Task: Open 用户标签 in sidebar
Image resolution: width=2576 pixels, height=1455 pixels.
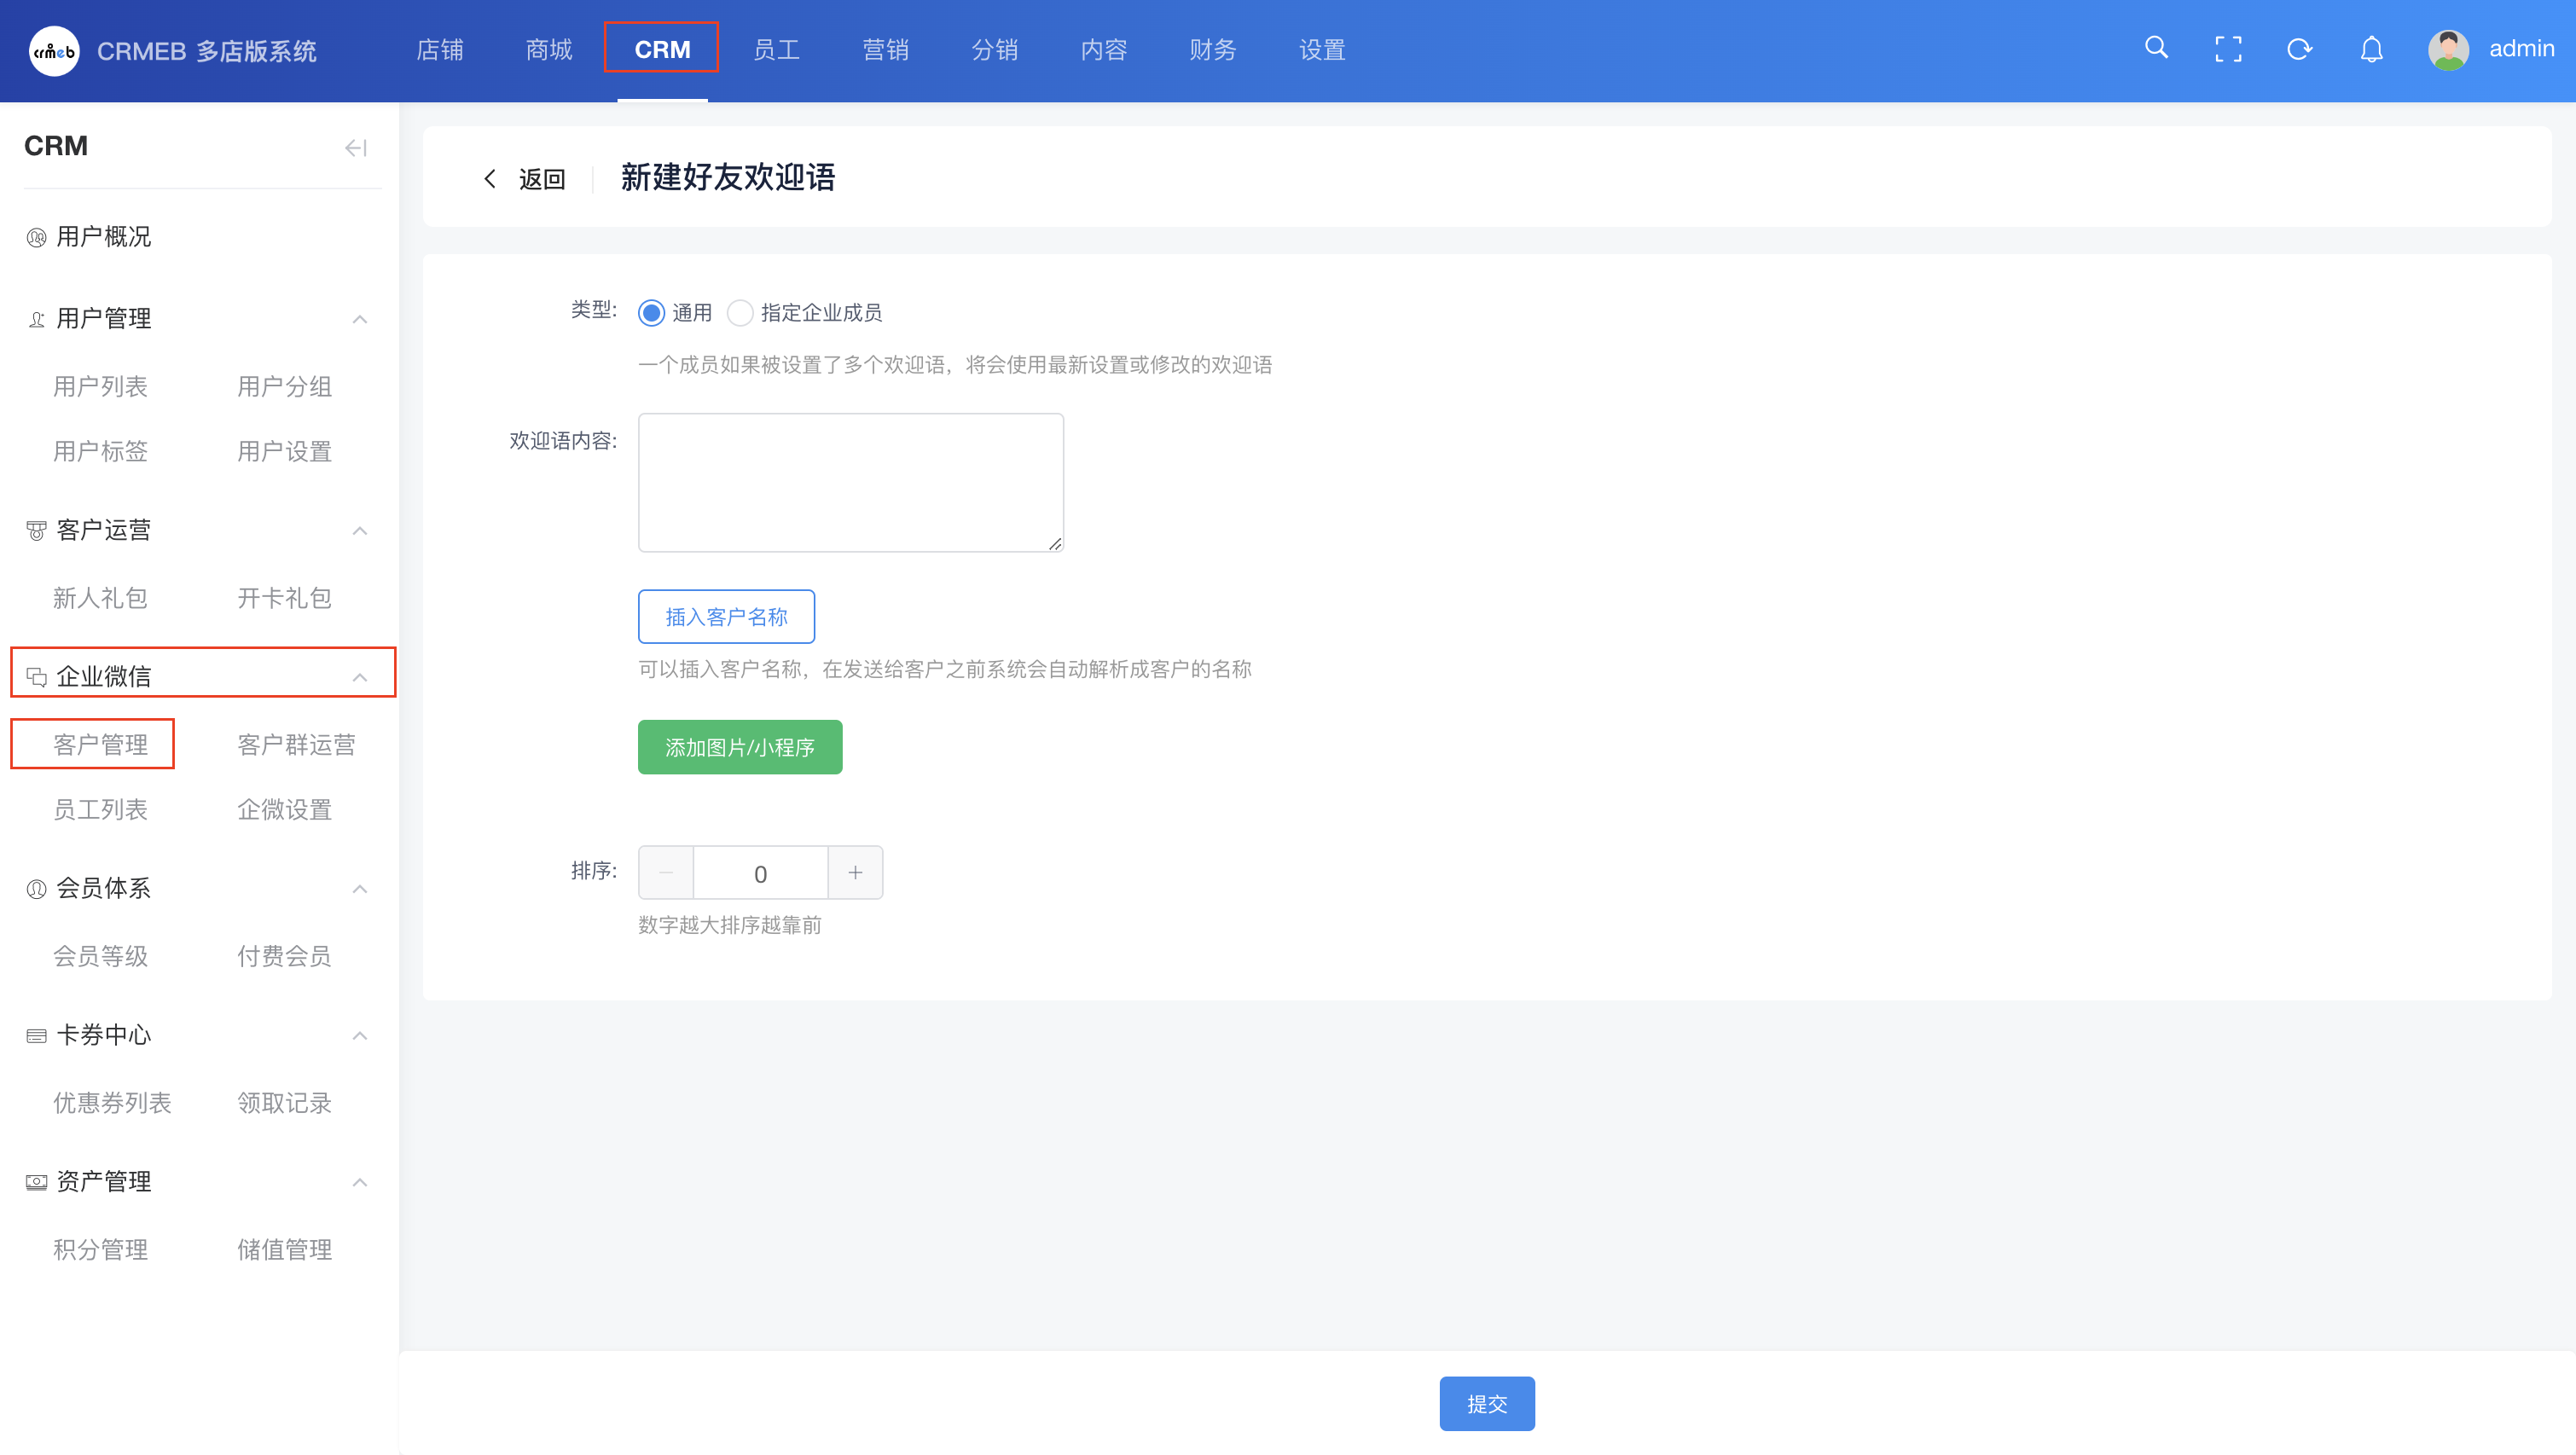Action: click(x=100, y=452)
